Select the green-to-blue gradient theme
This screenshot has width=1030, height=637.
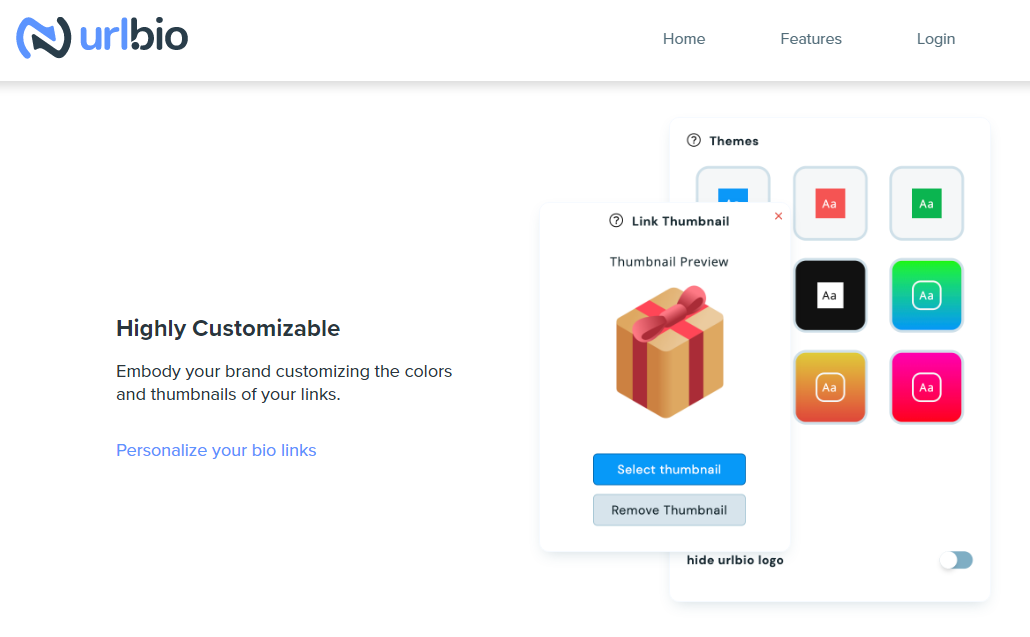click(x=927, y=295)
